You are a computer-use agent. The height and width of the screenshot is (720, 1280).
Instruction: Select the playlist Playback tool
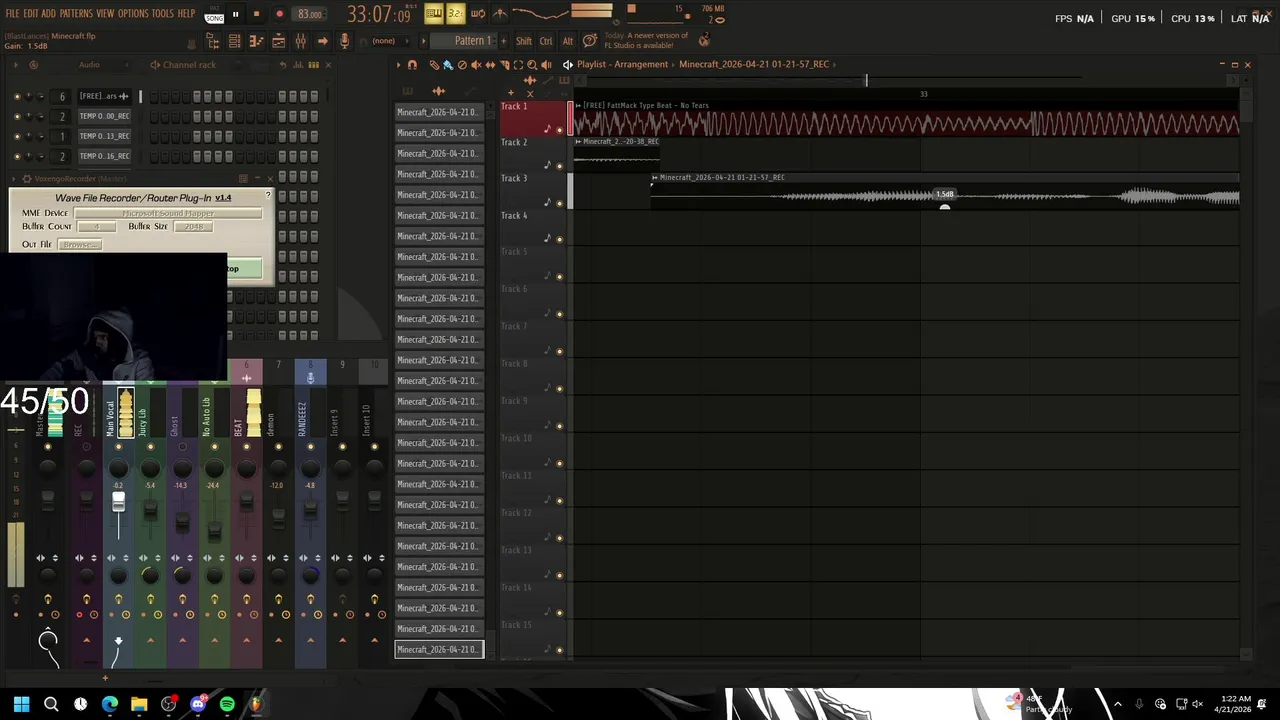[546, 65]
